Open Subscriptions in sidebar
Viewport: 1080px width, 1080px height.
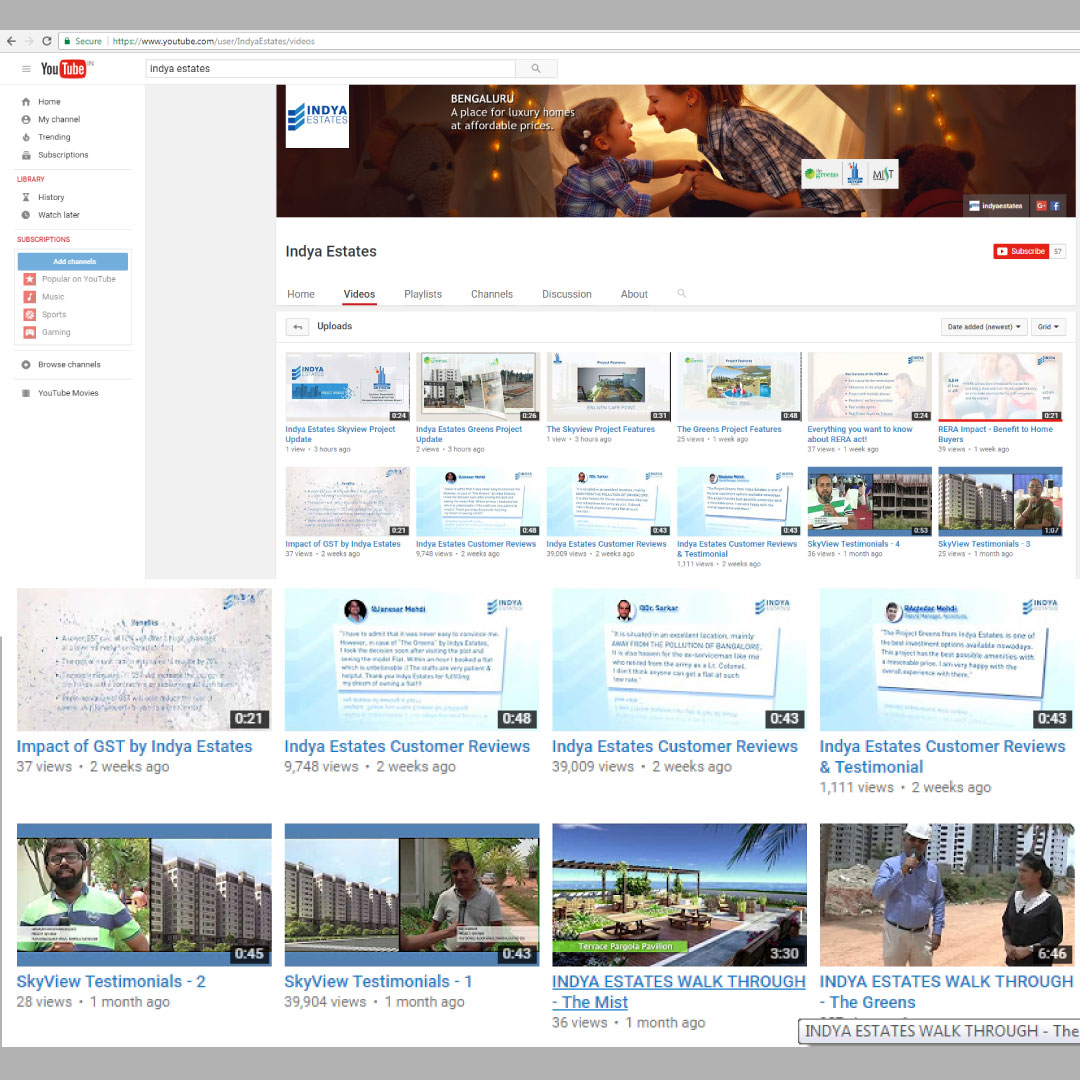pos(63,155)
